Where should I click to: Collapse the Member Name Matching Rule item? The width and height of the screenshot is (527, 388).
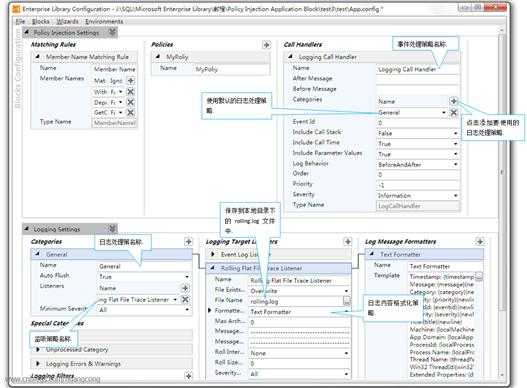tap(38, 57)
